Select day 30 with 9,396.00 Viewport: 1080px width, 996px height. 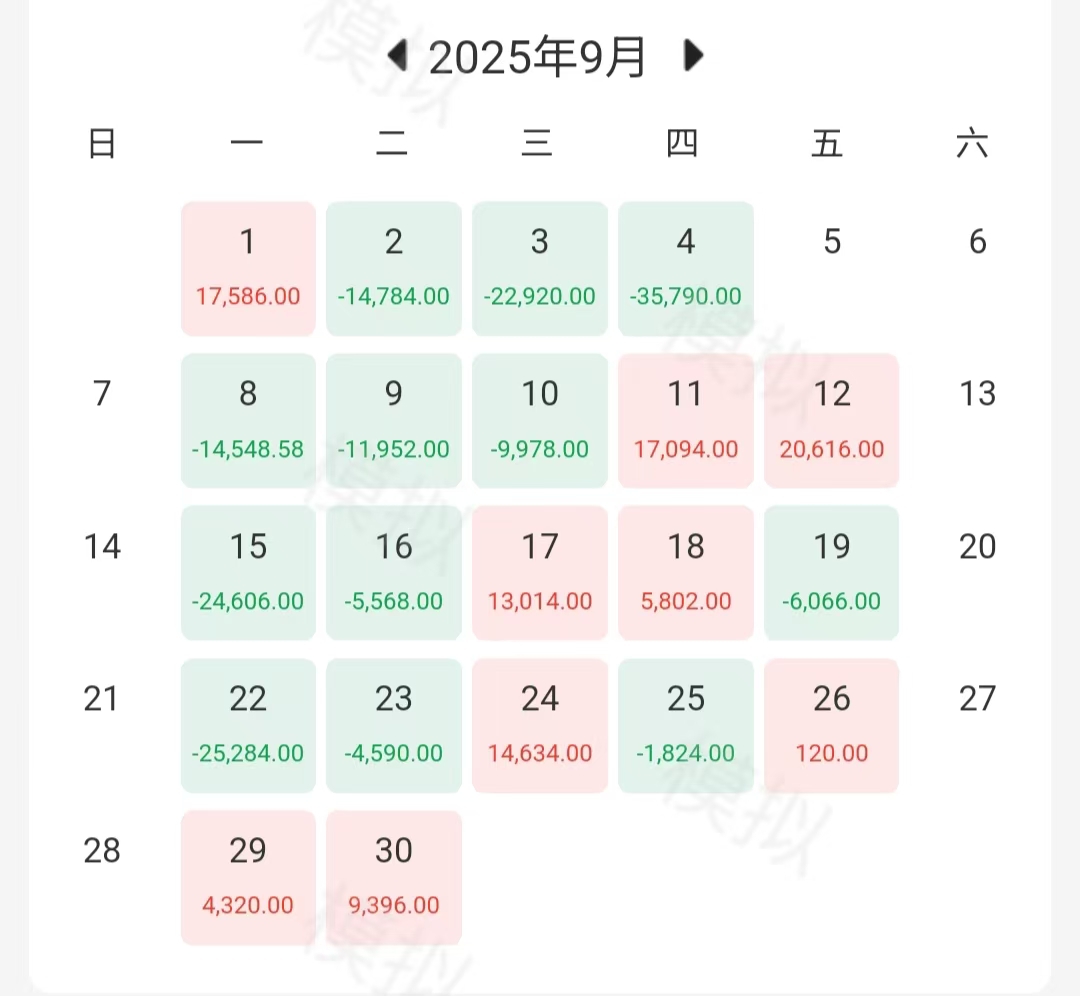tap(394, 877)
